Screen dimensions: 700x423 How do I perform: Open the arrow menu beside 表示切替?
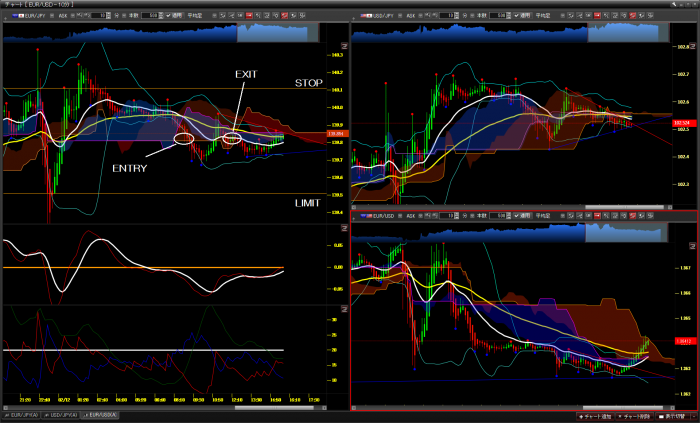(x=693, y=416)
